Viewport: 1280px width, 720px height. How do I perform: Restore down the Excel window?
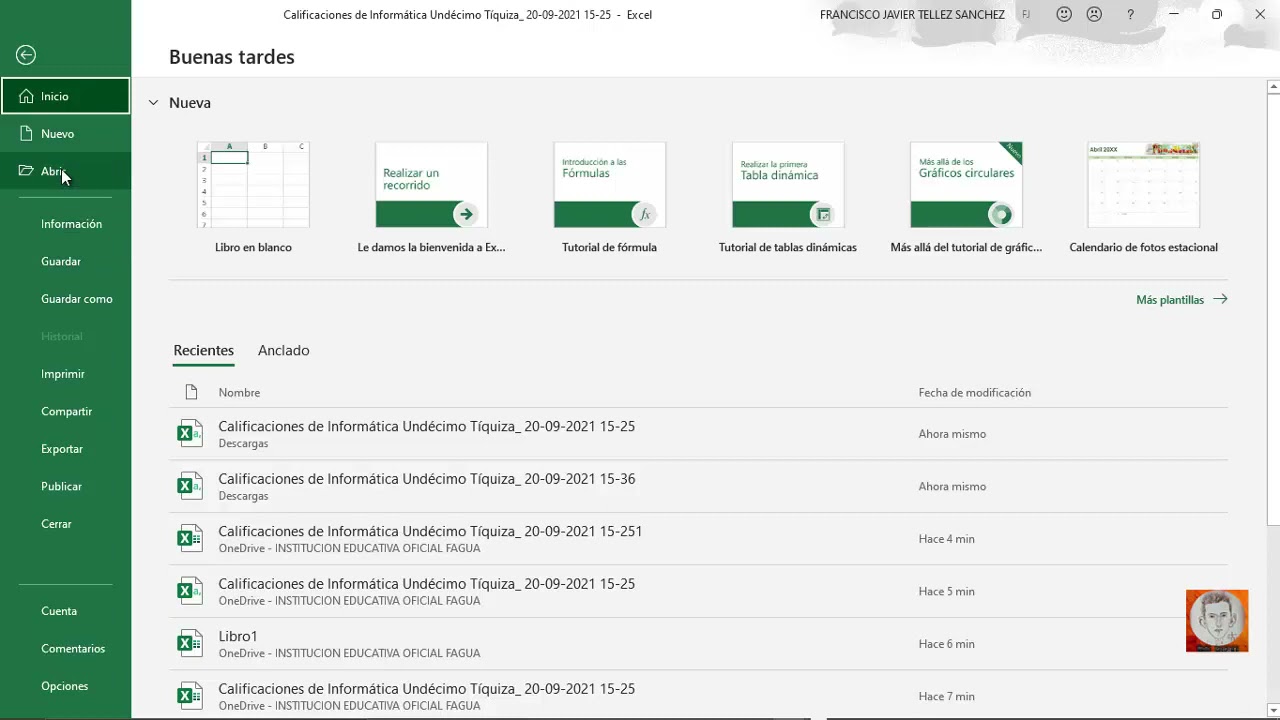[1216, 15]
